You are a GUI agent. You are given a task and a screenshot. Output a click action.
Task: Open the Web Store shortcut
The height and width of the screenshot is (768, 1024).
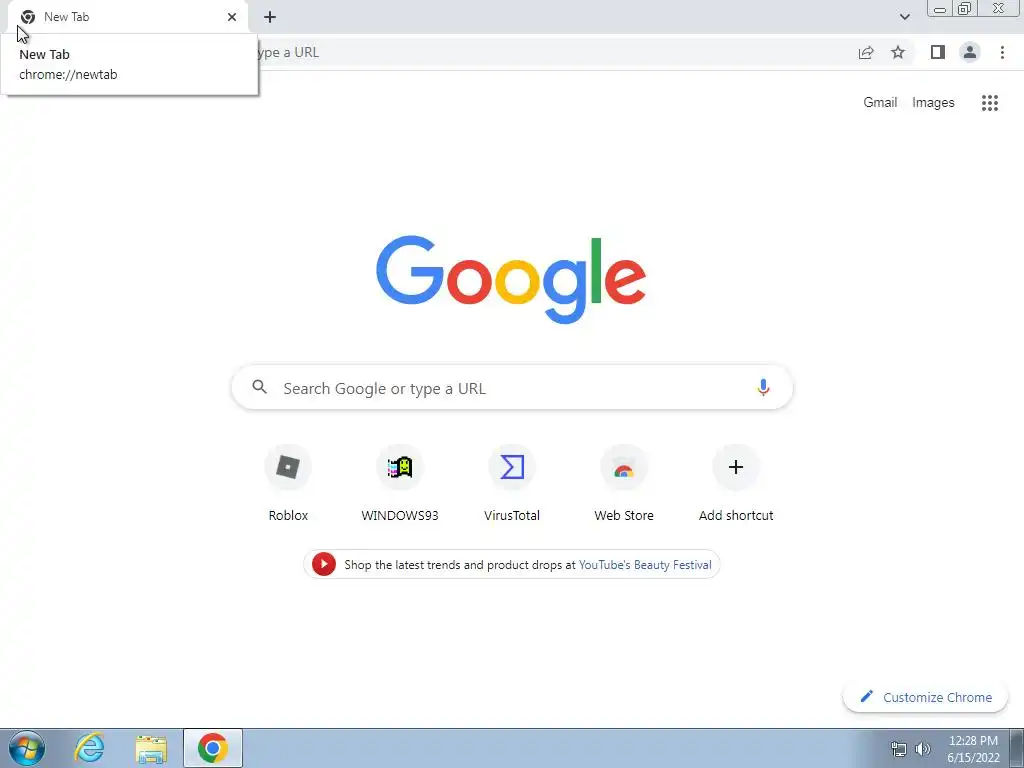coord(624,483)
